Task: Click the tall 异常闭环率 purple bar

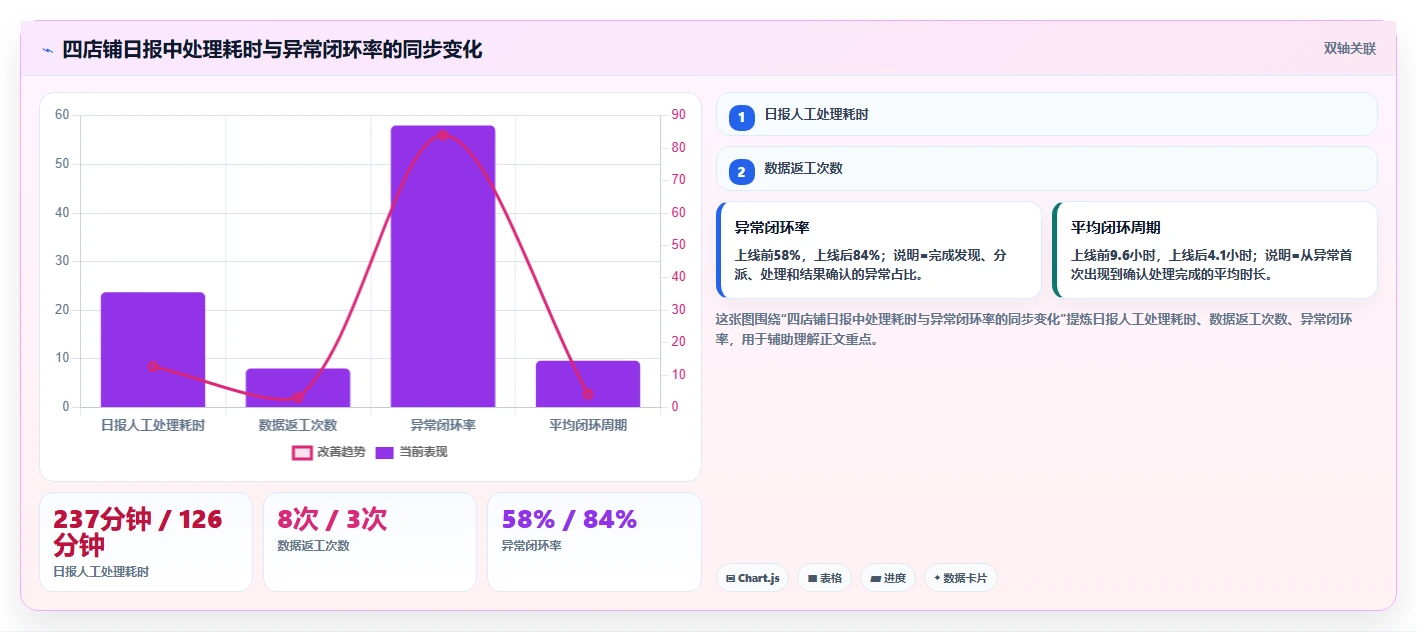Action: click(443, 266)
